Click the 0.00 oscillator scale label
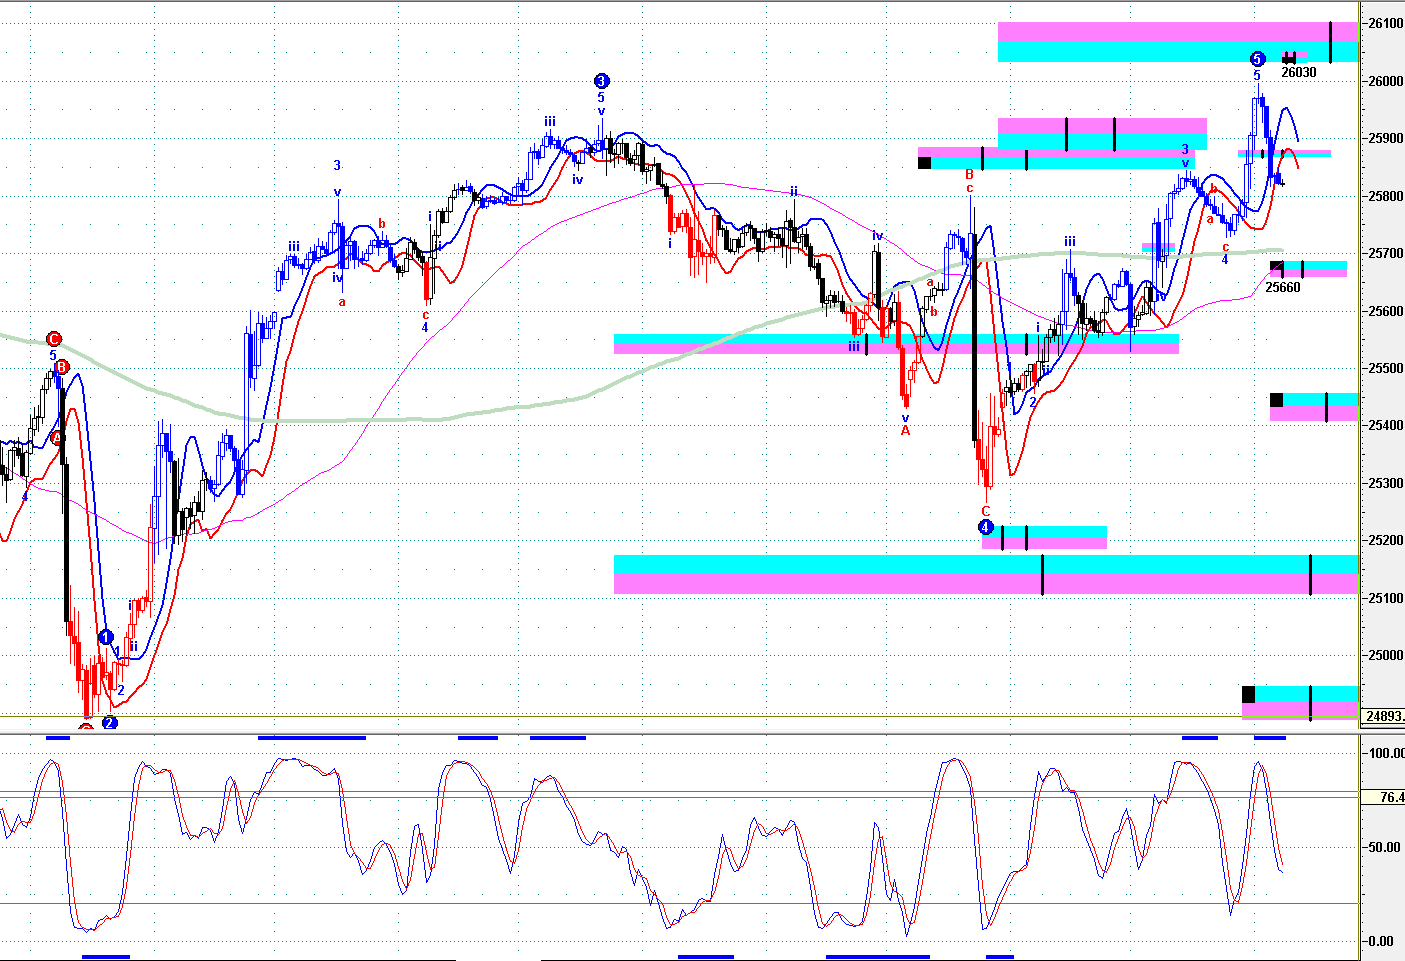 tap(1380, 941)
